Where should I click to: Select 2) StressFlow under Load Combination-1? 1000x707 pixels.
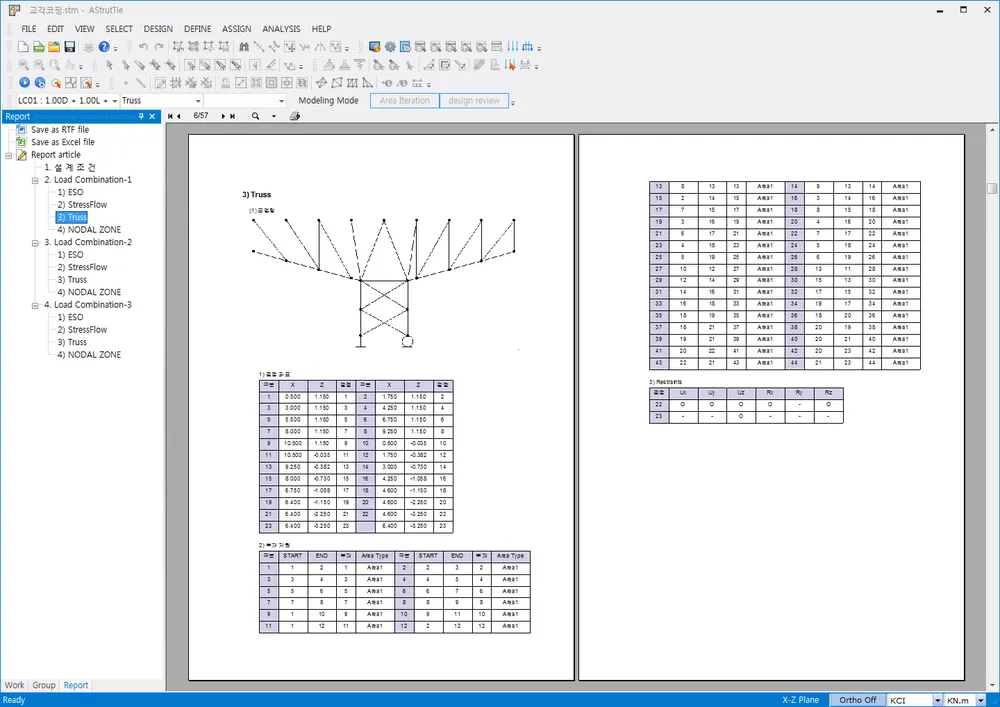[82, 205]
